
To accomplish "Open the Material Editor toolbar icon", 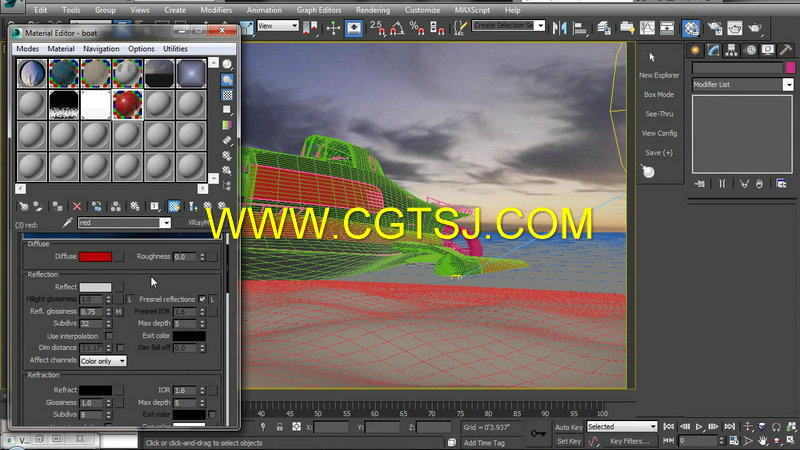I will coord(691,28).
